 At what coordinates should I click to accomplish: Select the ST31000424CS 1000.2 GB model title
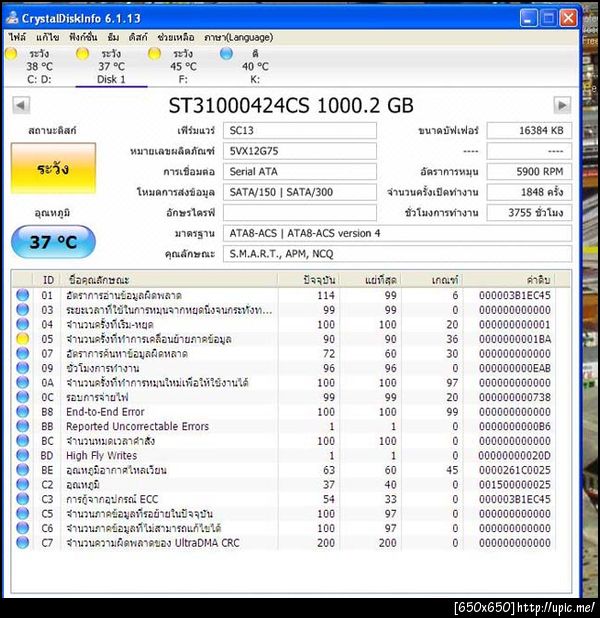291,105
